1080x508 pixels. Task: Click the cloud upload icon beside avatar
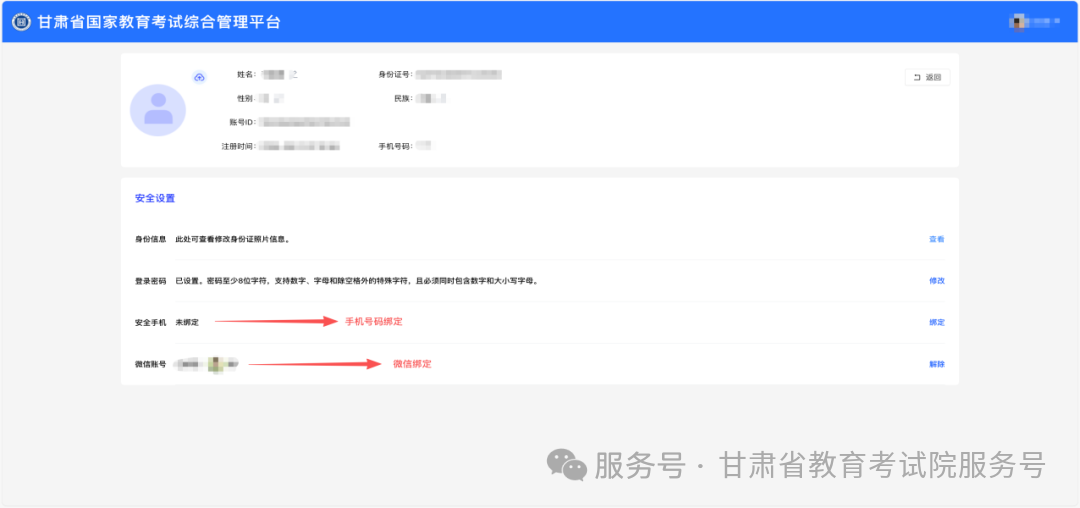(x=199, y=77)
